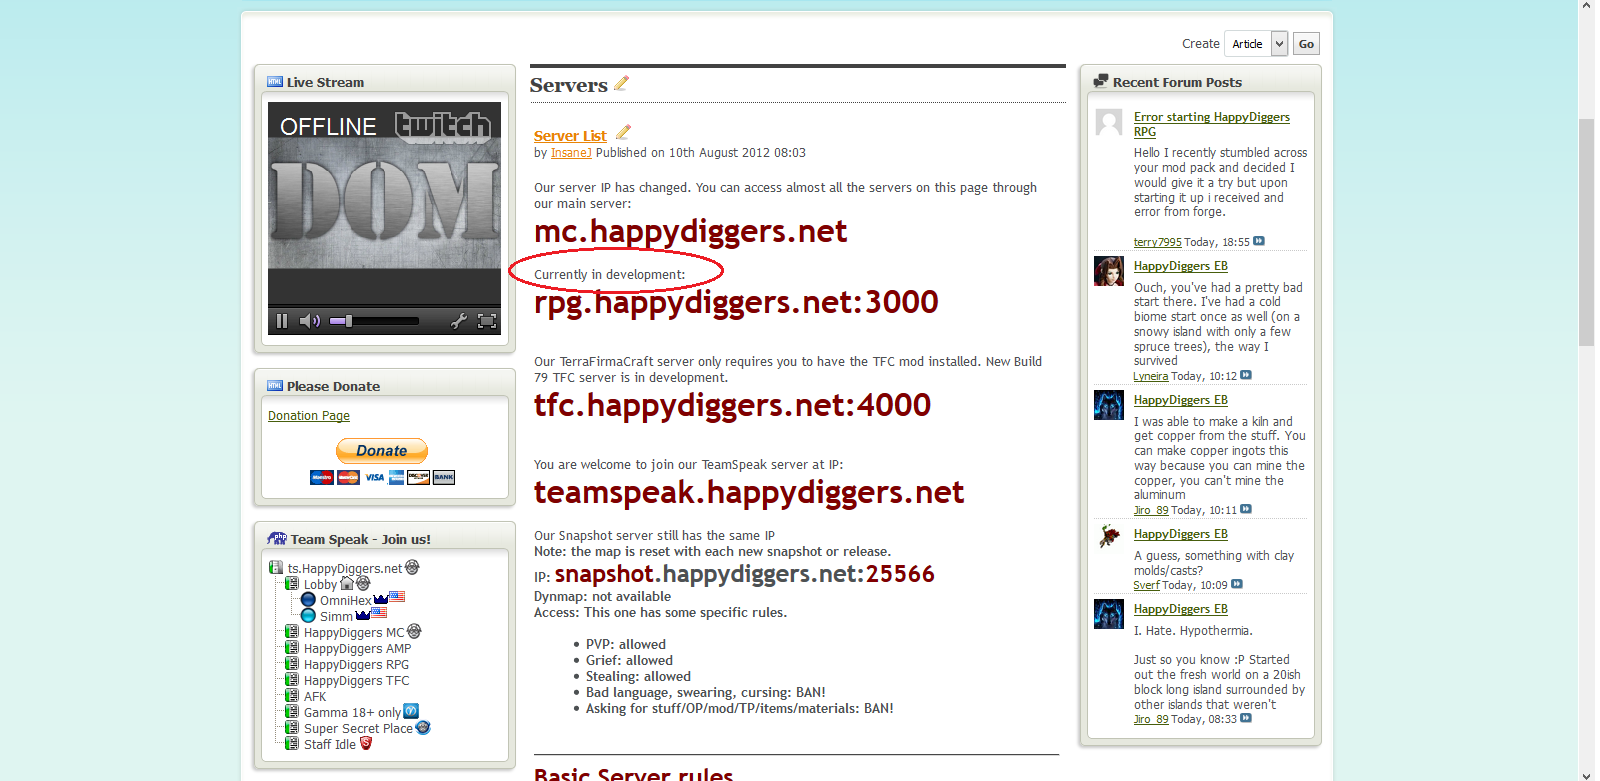The height and width of the screenshot is (781, 1600).
Task: Open the Server List article link
Action: [x=570, y=136]
